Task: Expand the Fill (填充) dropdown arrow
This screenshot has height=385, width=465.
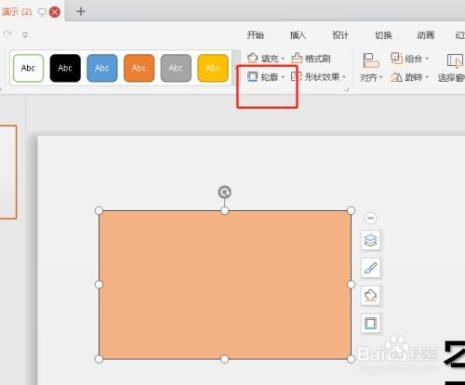Action: point(283,59)
